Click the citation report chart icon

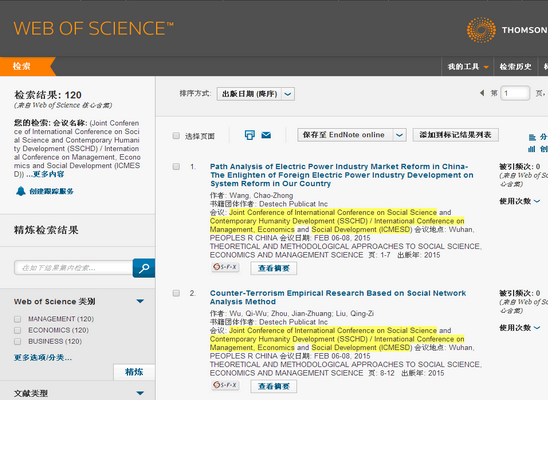(532, 149)
